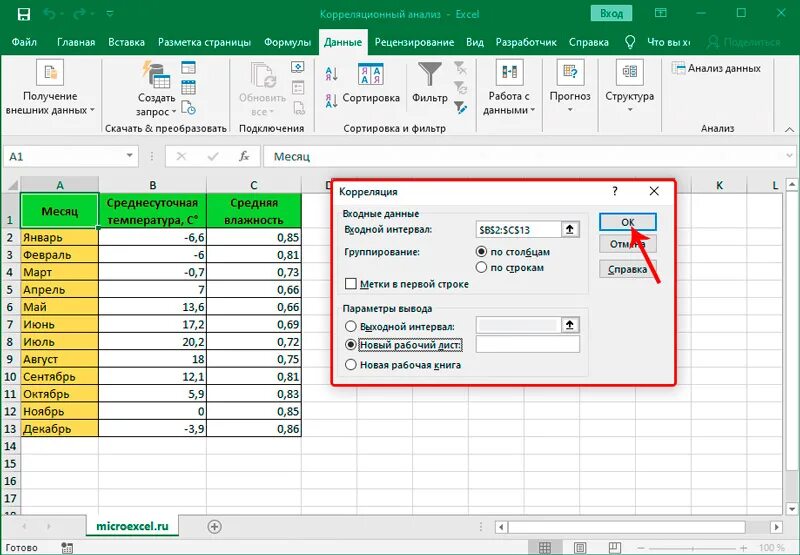Switch to the Вставка tab

click(x=126, y=42)
